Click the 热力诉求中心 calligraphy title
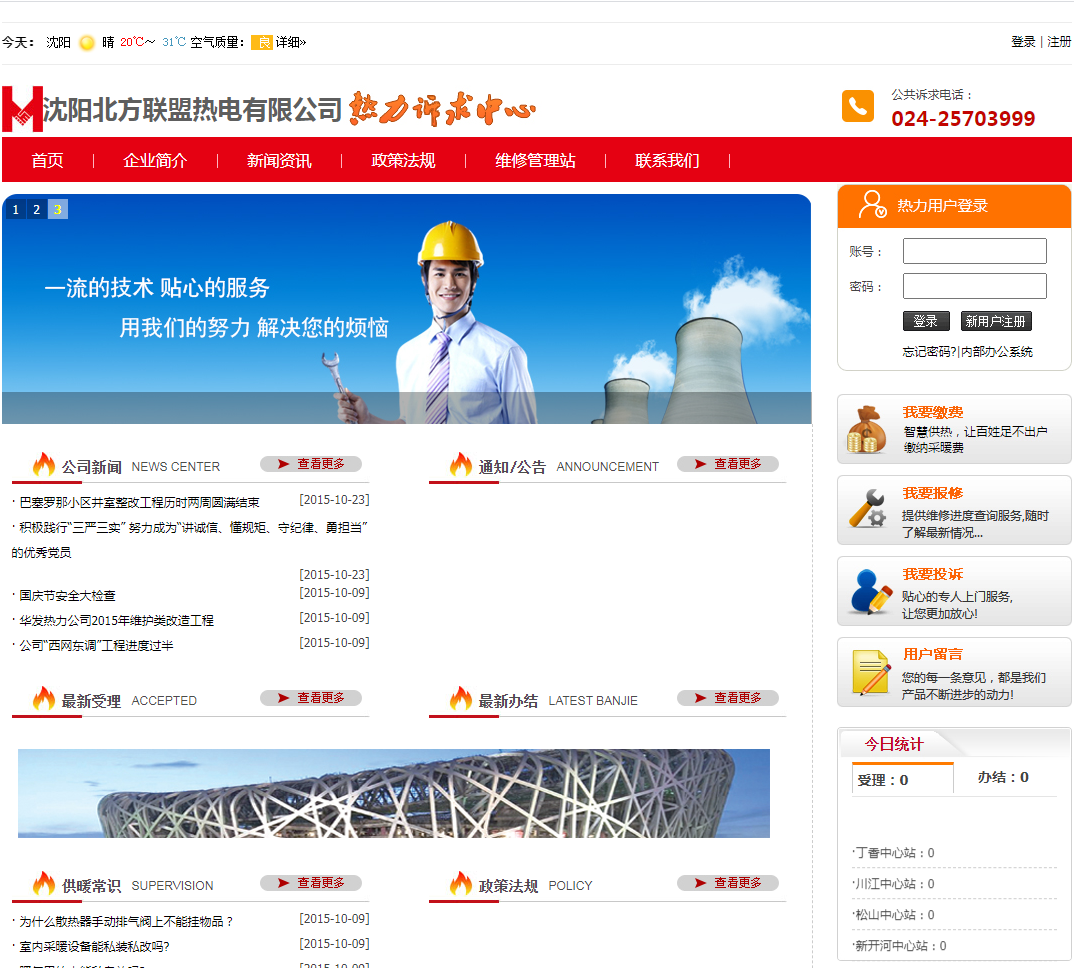This screenshot has height=968, width=1074. point(442,108)
